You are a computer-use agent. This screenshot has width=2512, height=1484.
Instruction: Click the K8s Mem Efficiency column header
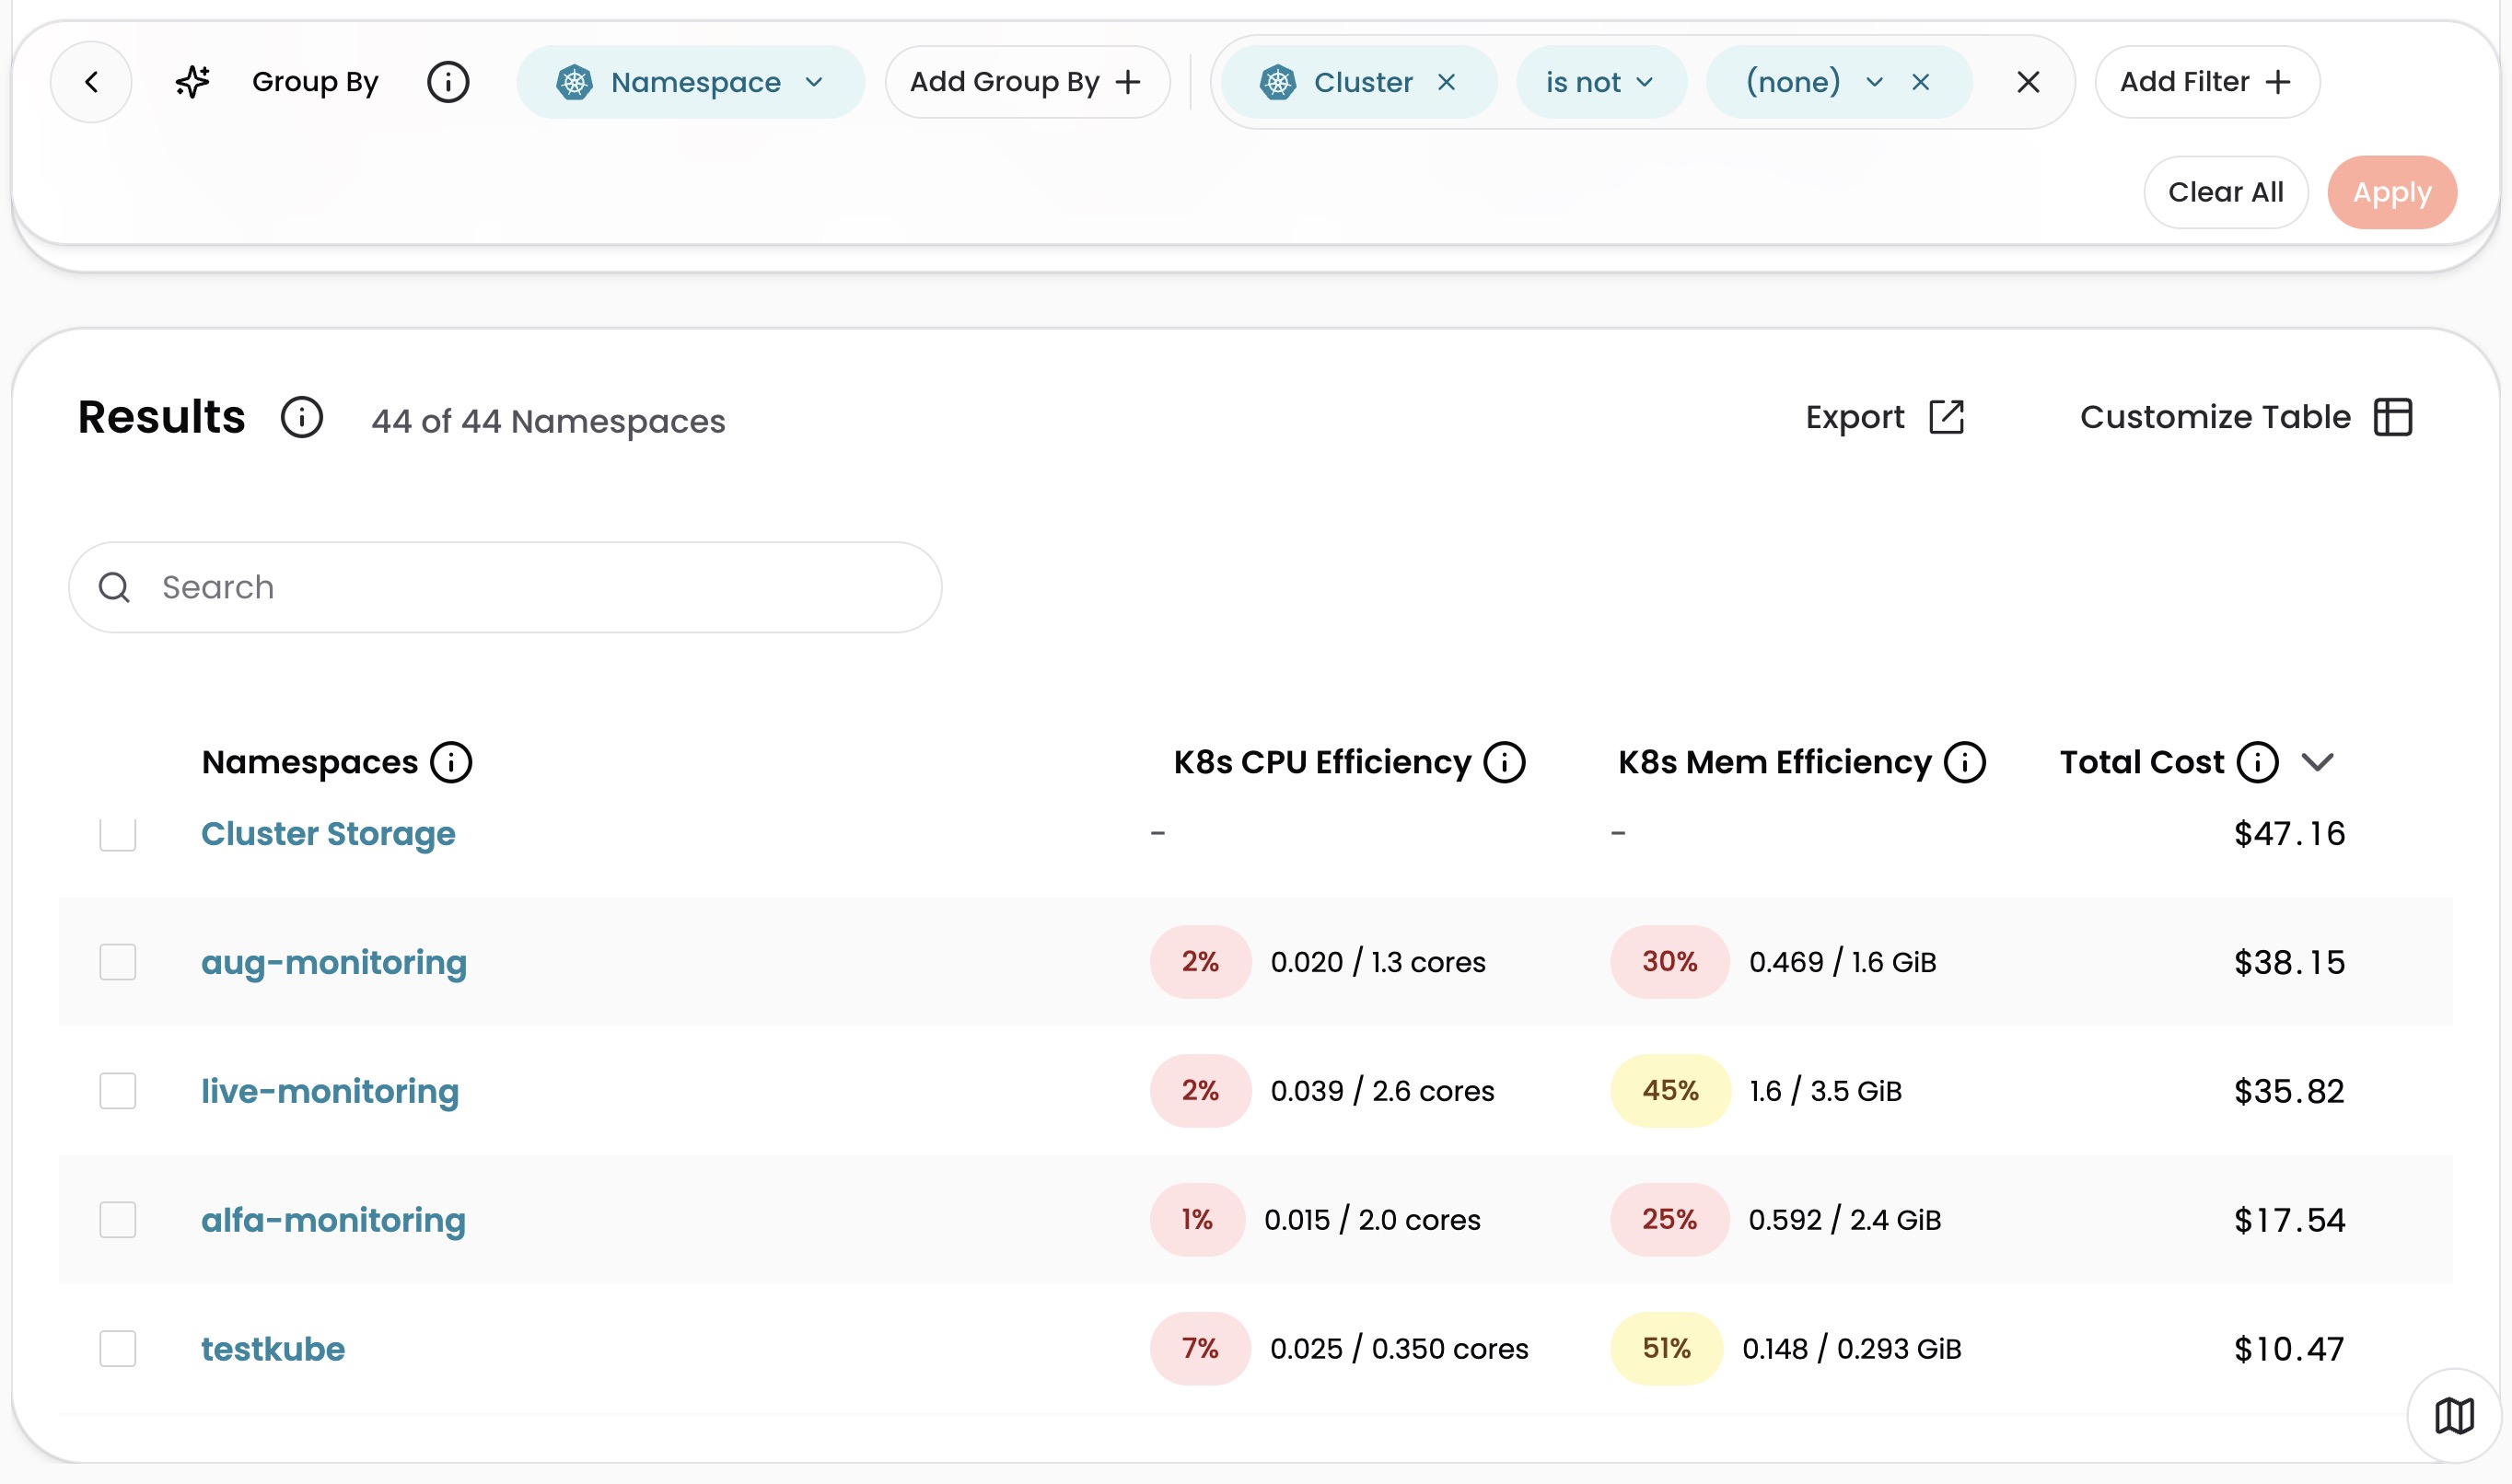coord(1775,762)
